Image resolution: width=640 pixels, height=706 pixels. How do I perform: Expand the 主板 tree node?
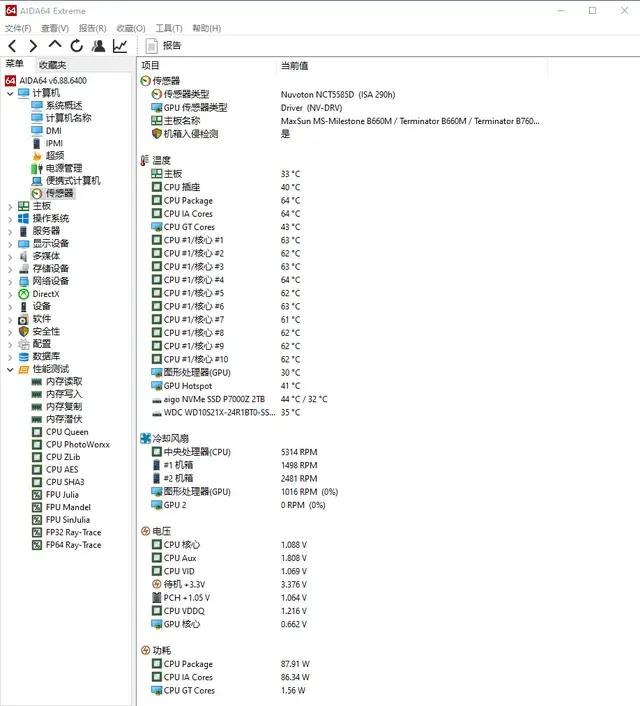coord(10,206)
